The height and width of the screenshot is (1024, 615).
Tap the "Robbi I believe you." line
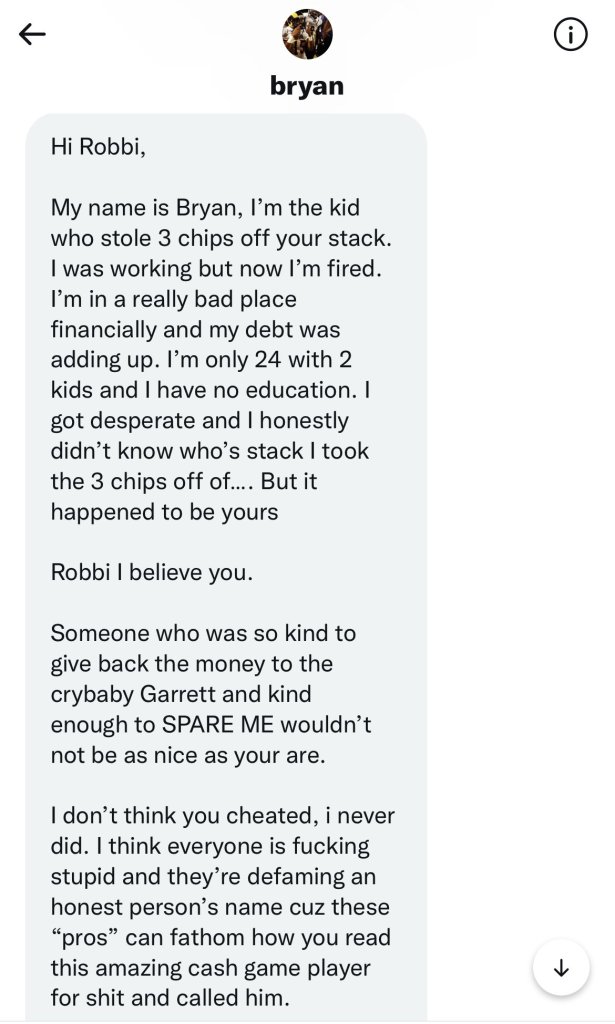tap(152, 572)
